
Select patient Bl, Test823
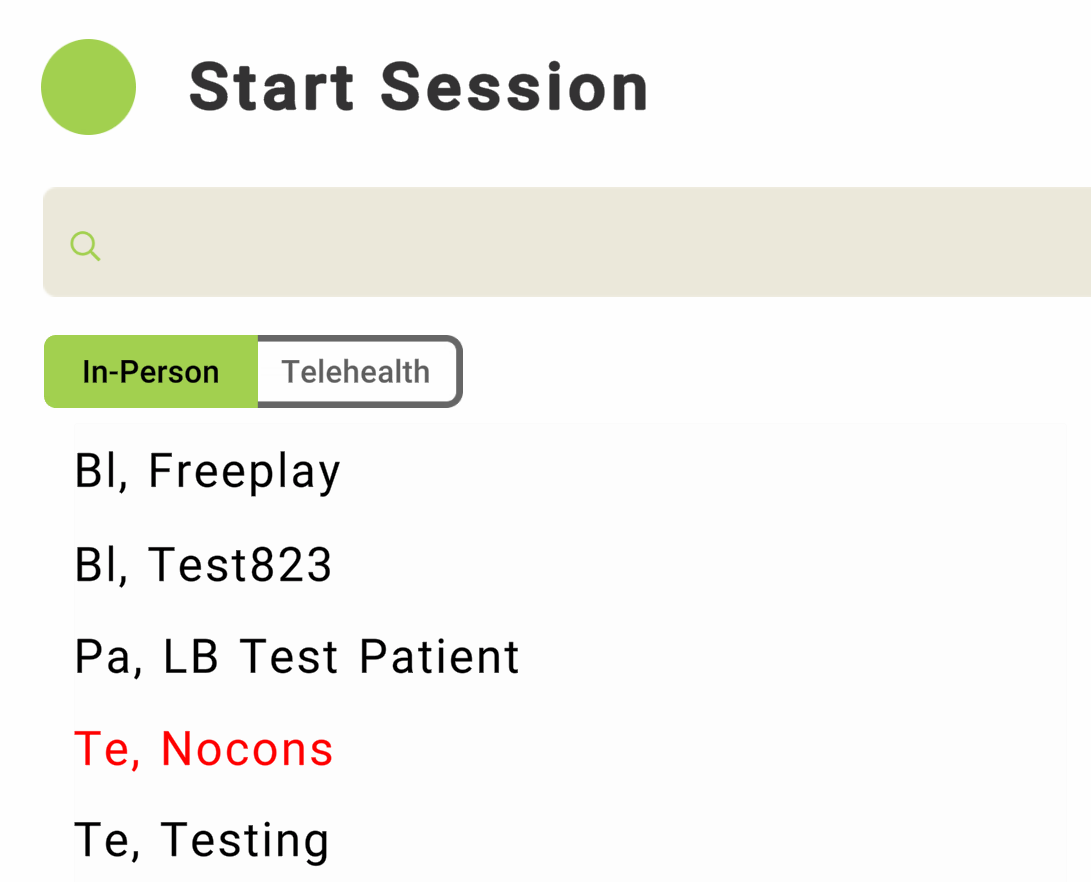click(x=203, y=565)
